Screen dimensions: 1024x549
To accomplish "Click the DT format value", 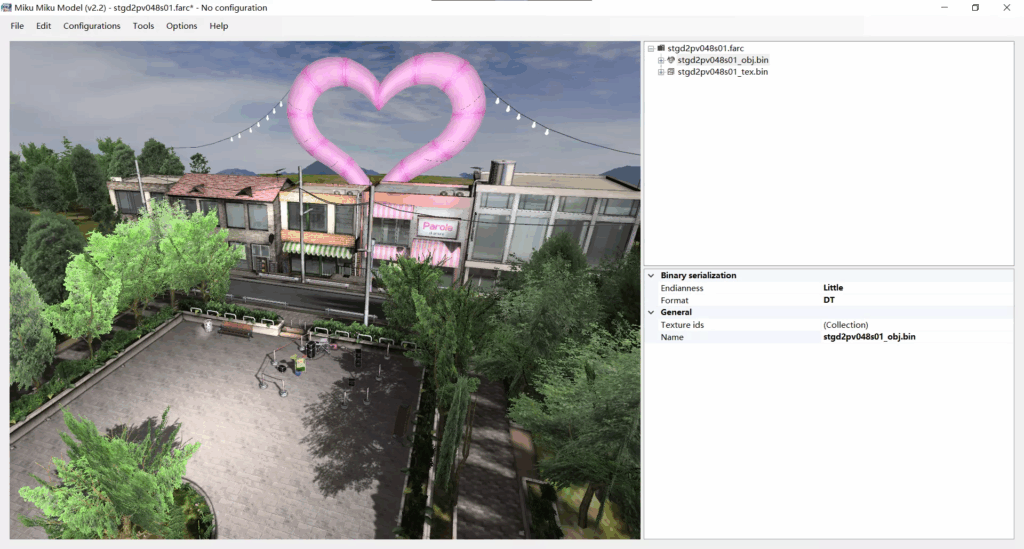I will [829, 300].
